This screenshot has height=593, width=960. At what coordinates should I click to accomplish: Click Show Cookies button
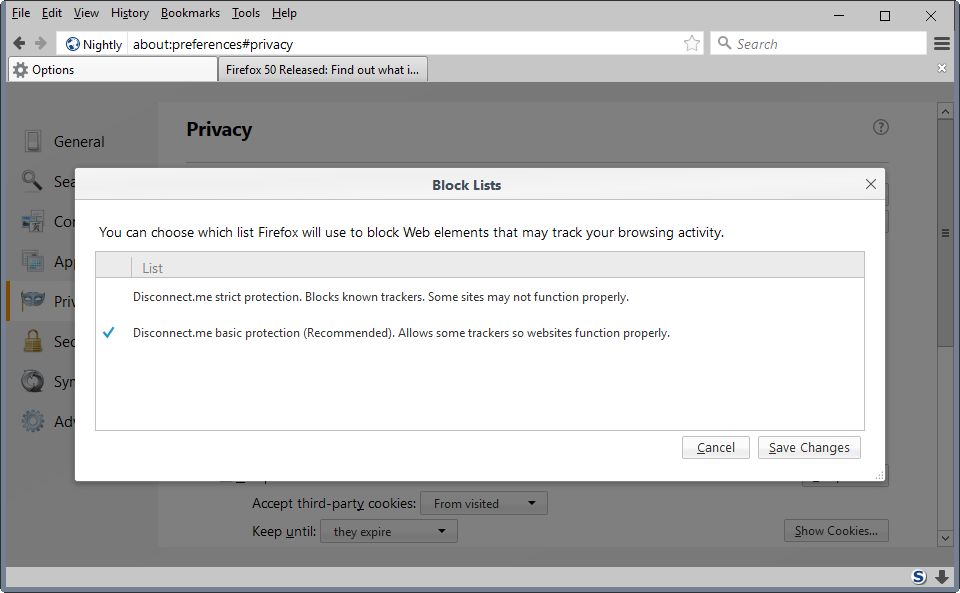[836, 531]
